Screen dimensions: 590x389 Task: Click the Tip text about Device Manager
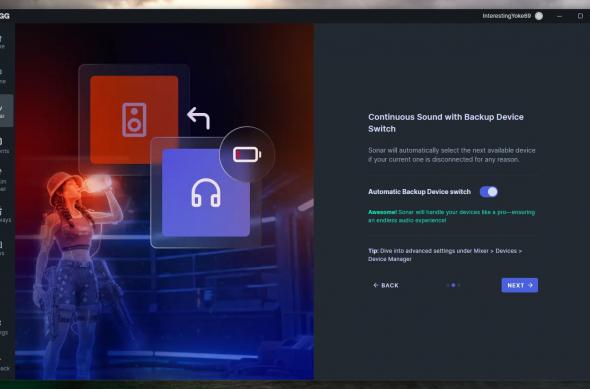click(x=445, y=255)
